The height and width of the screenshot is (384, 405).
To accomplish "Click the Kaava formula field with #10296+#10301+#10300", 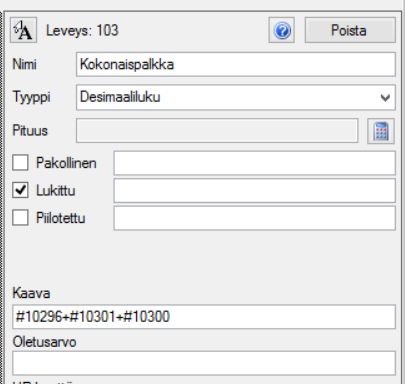I will [204, 317].
